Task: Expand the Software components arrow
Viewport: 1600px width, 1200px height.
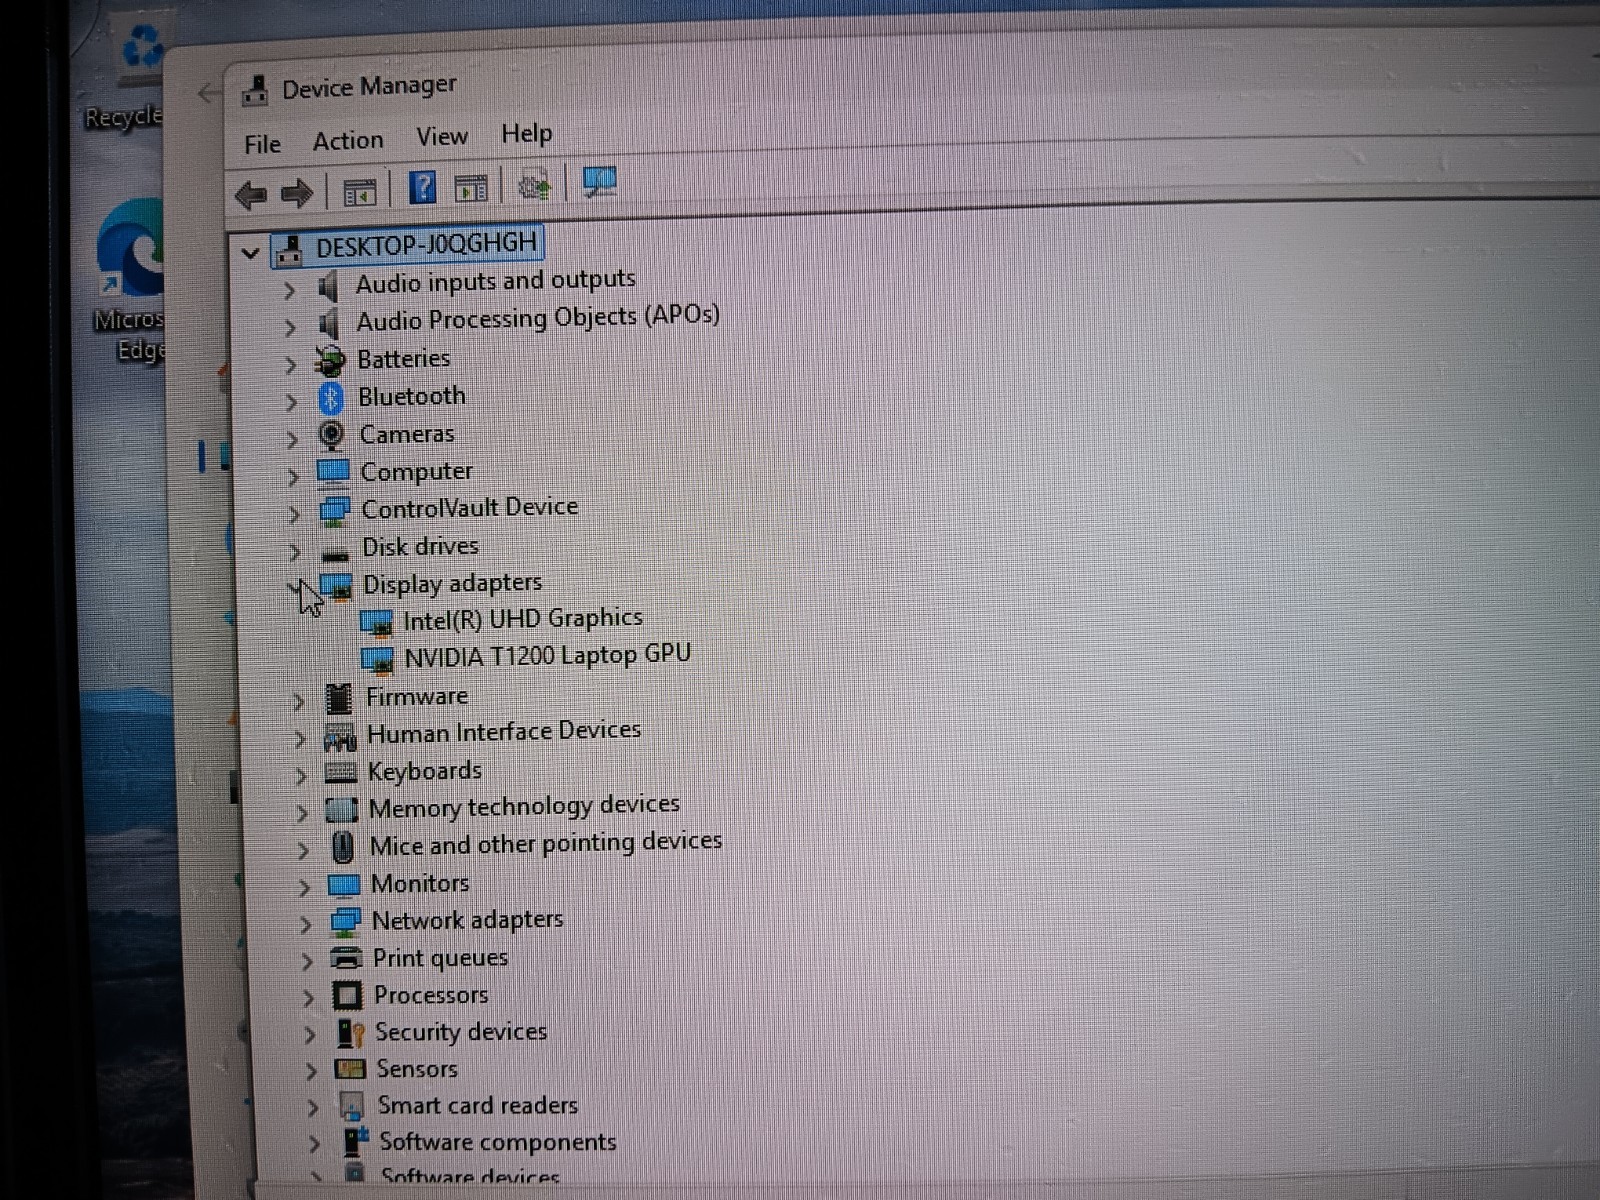Action: click(x=315, y=1145)
